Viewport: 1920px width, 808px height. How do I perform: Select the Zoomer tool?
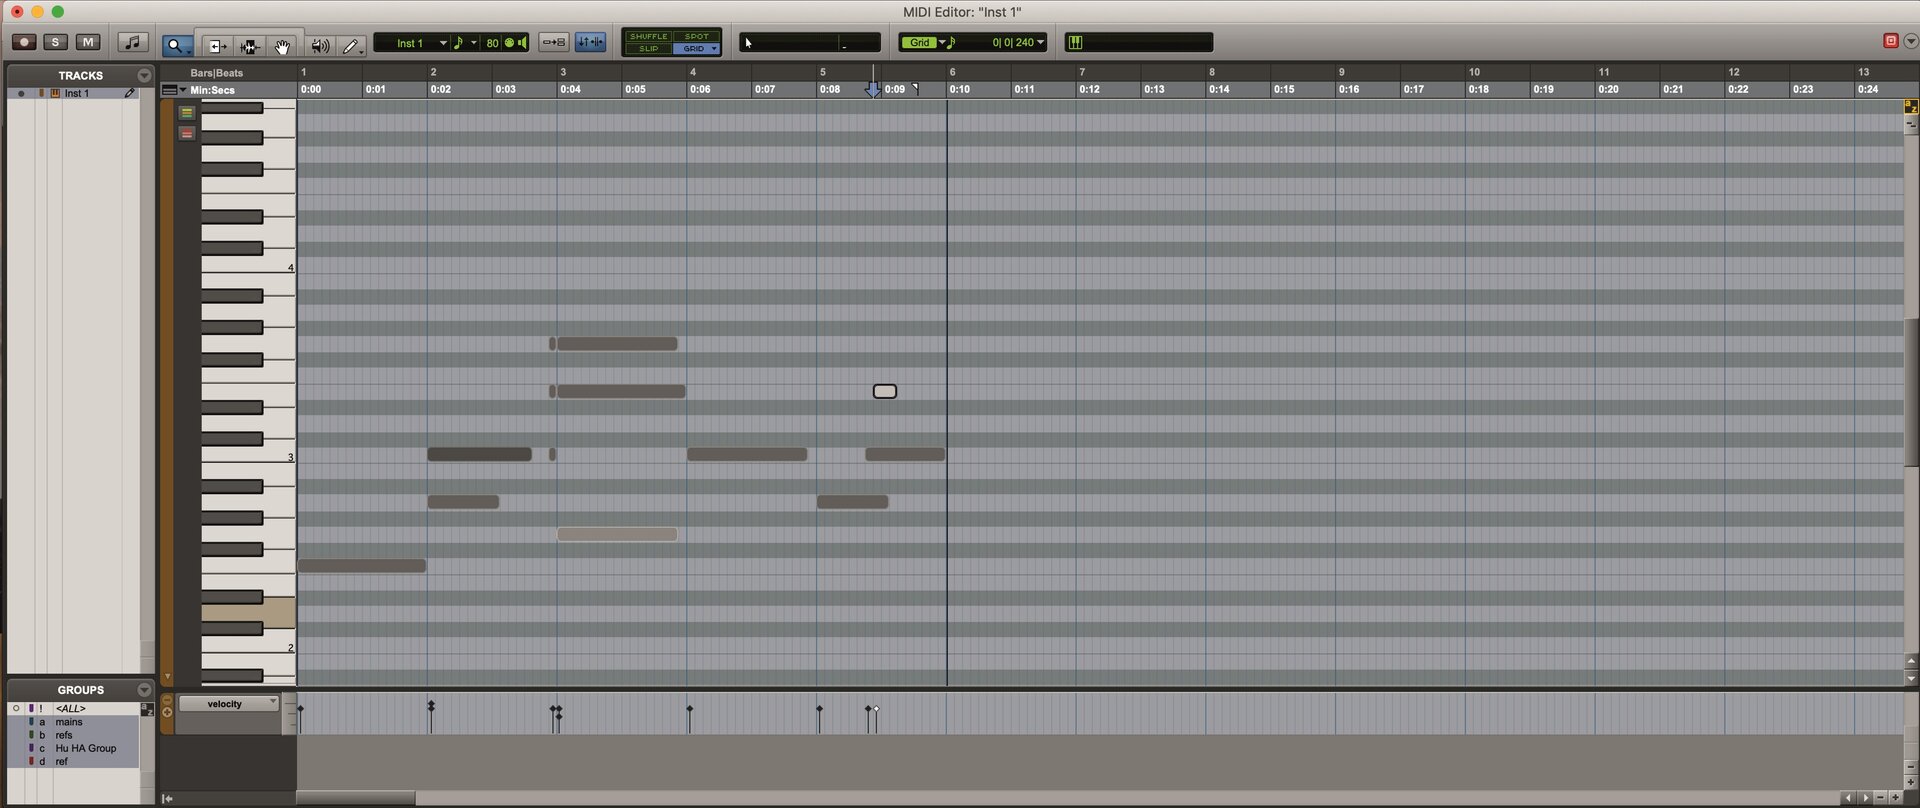(176, 45)
